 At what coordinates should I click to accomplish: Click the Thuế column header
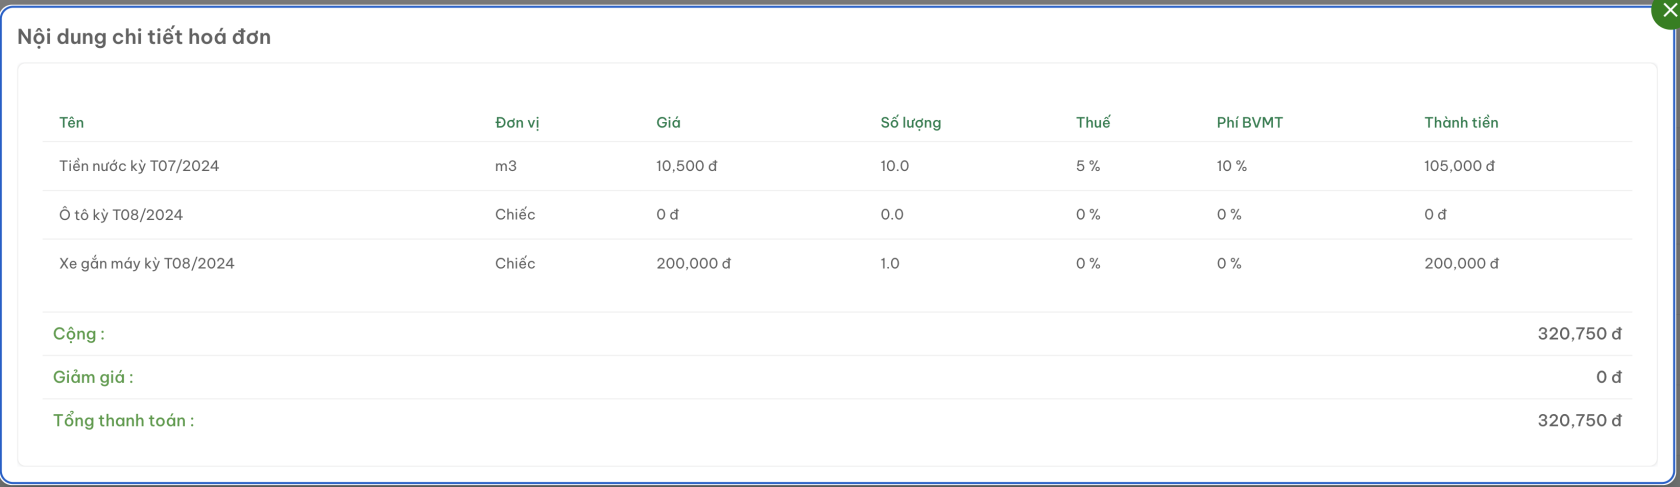point(1093,123)
